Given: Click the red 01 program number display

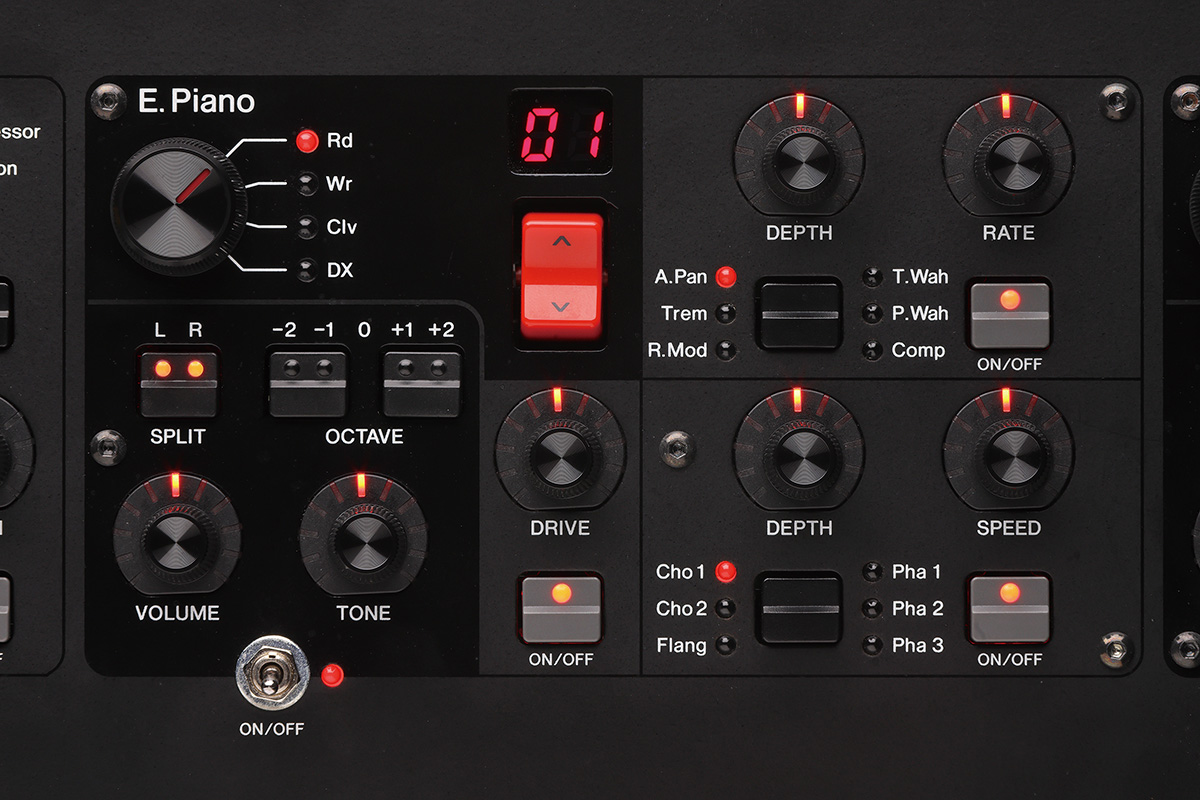Looking at the screenshot, I should pos(561,131).
